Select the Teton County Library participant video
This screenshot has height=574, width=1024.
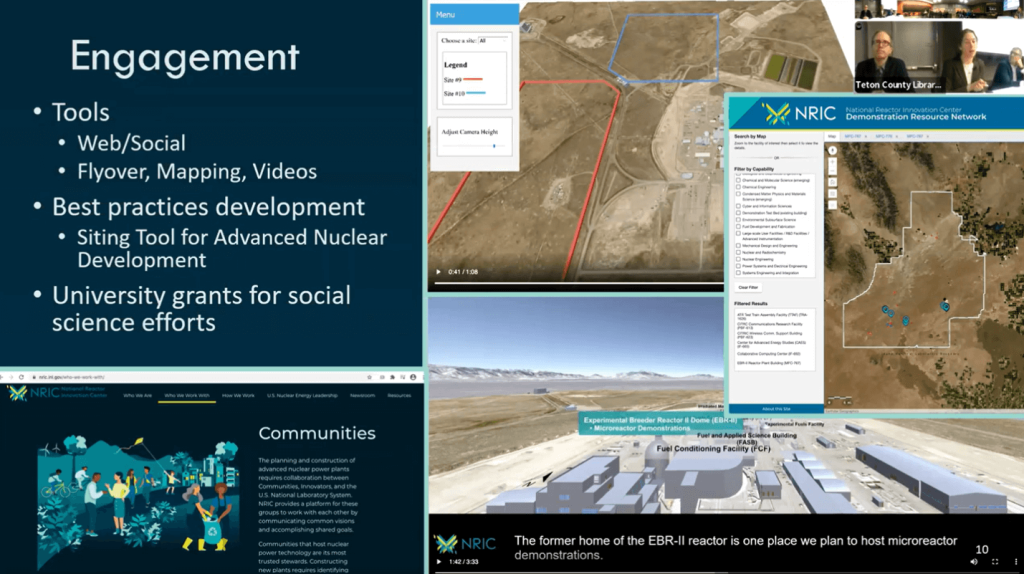coord(940,56)
